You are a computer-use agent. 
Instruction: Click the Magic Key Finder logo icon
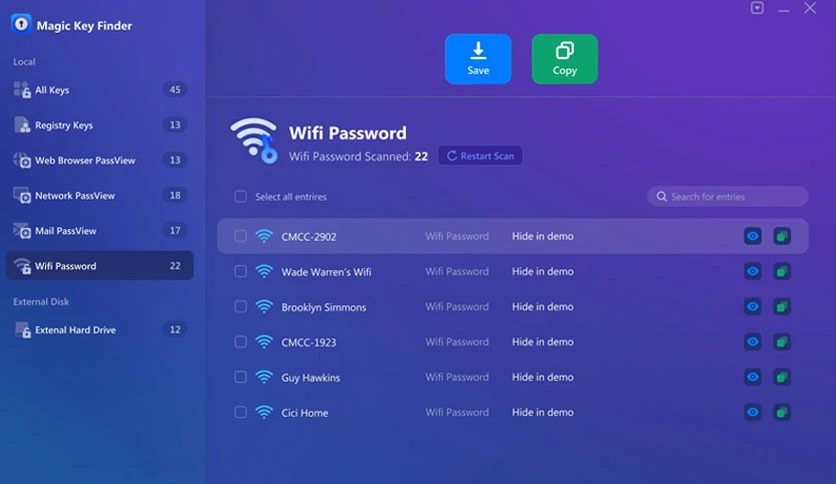click(x=21, y=25)
